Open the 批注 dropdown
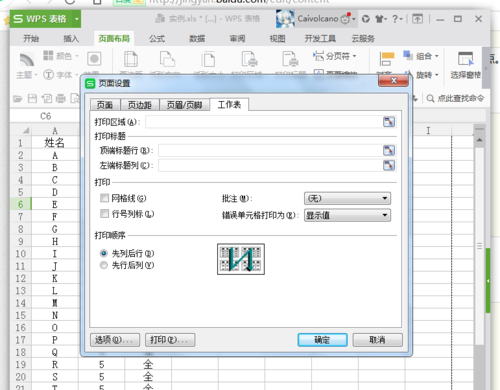The width and height of the screenshot is (500, 390). pyautogui.click(x=347, y=198)
